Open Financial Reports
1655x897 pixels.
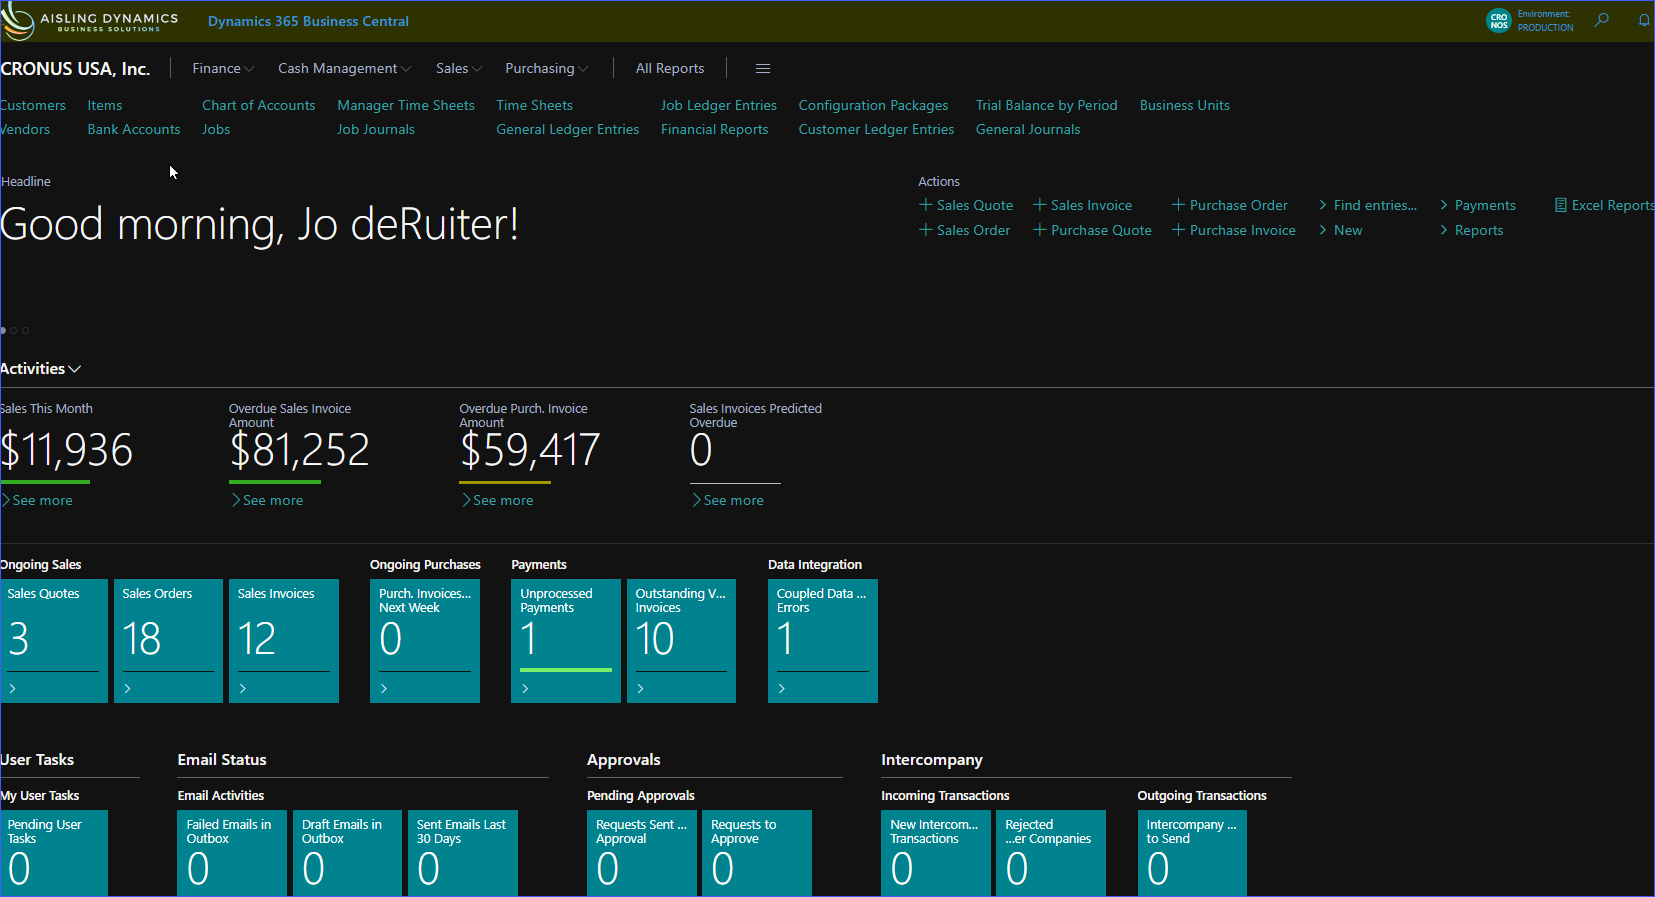click(x=715, y=129)
